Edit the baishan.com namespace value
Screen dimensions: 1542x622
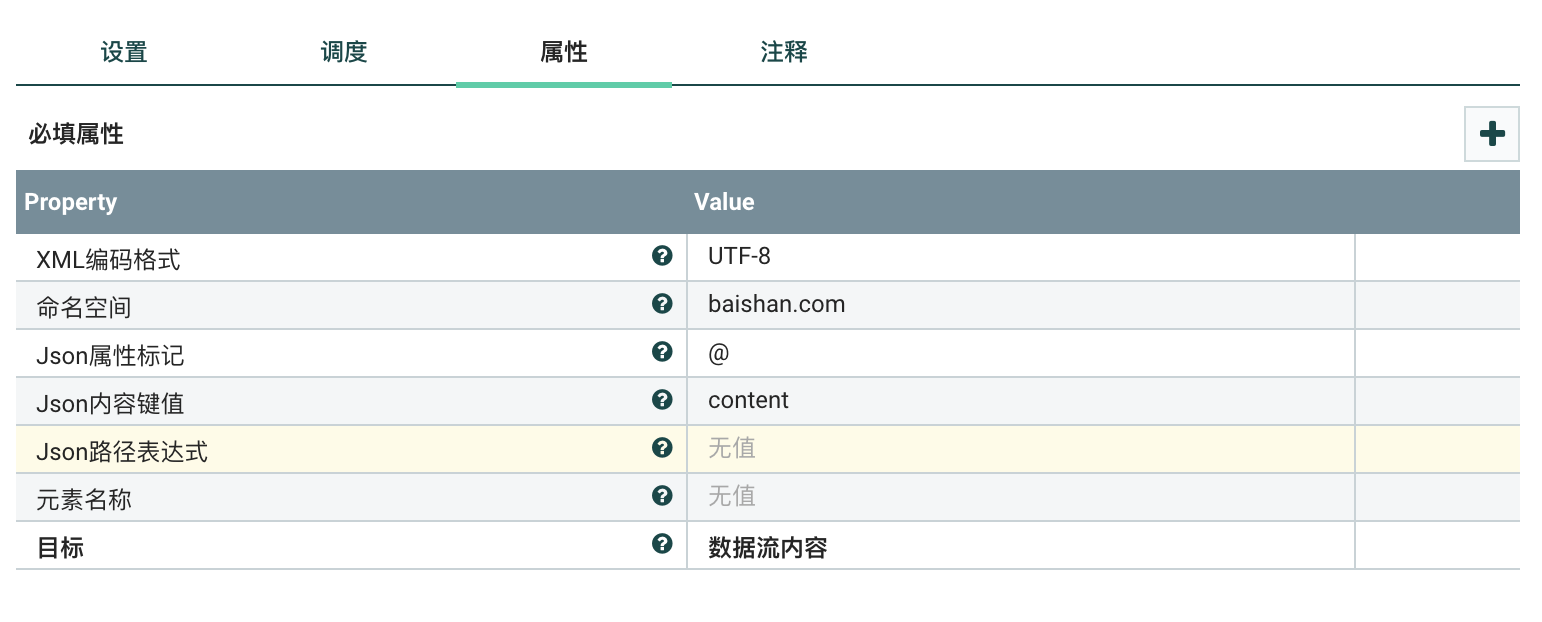[1020, 305]
